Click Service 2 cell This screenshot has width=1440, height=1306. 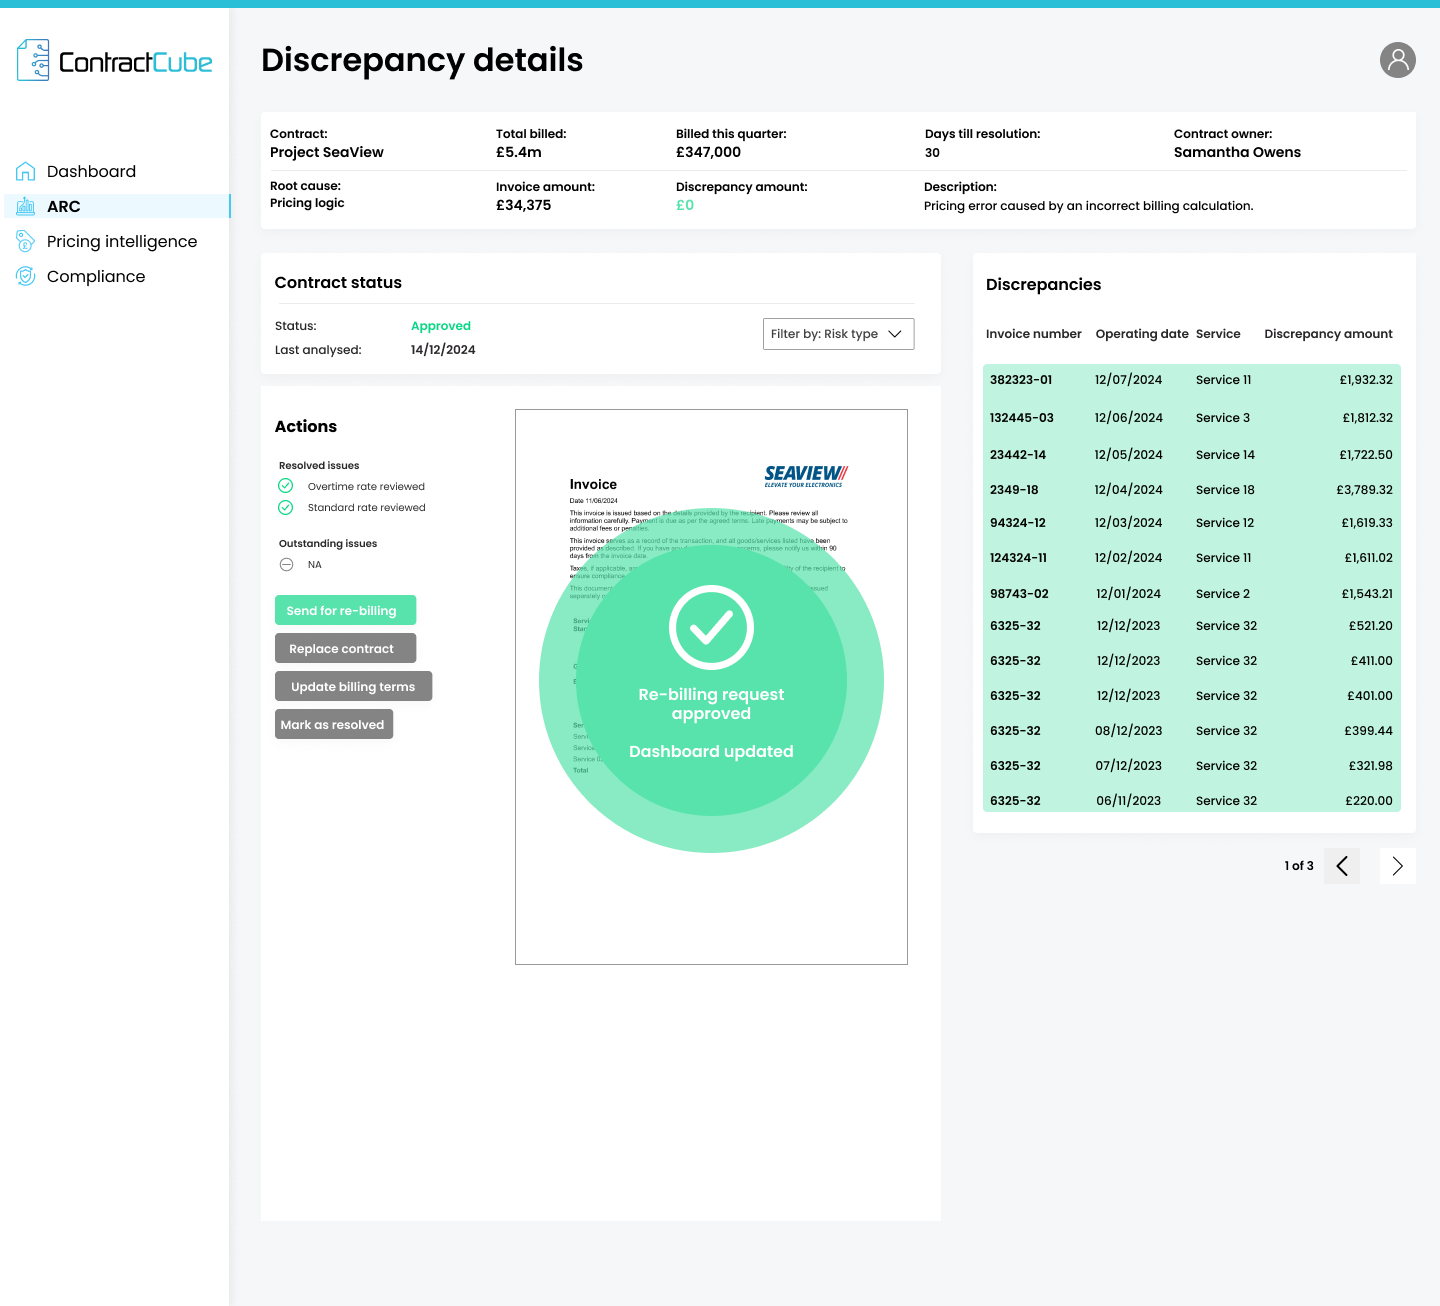(x=1223, y=594)
